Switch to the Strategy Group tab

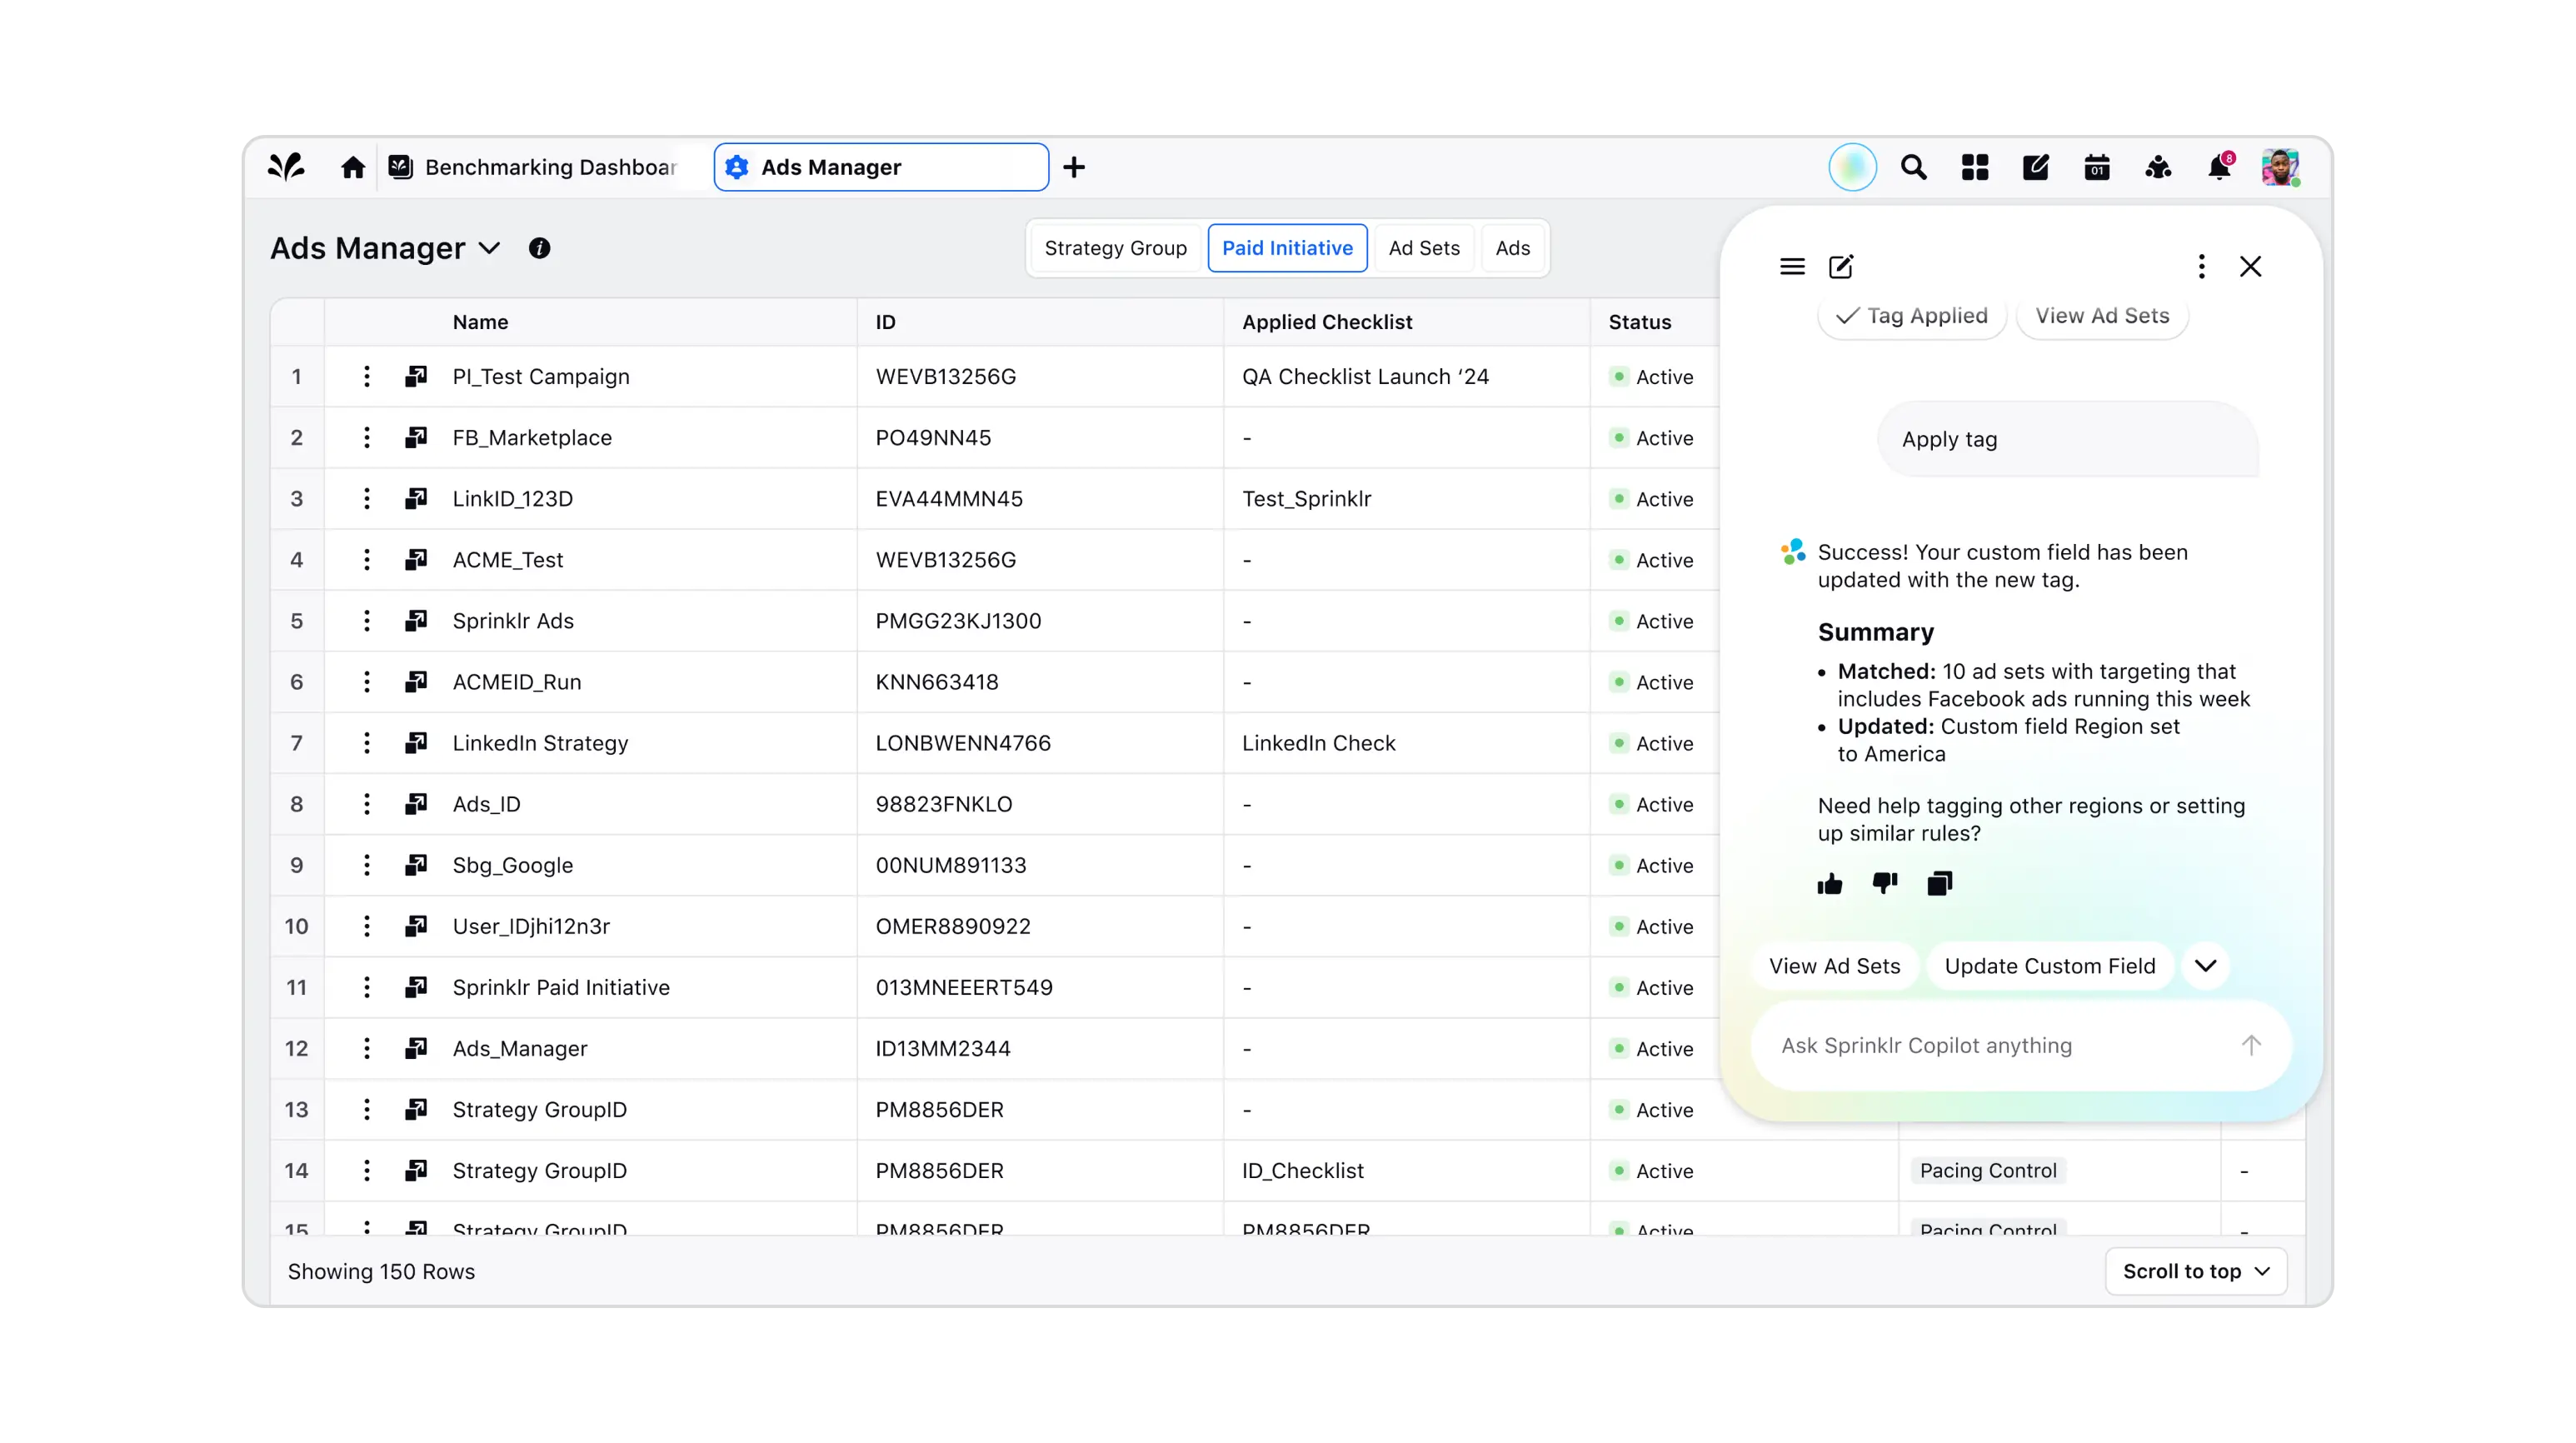1115,248
